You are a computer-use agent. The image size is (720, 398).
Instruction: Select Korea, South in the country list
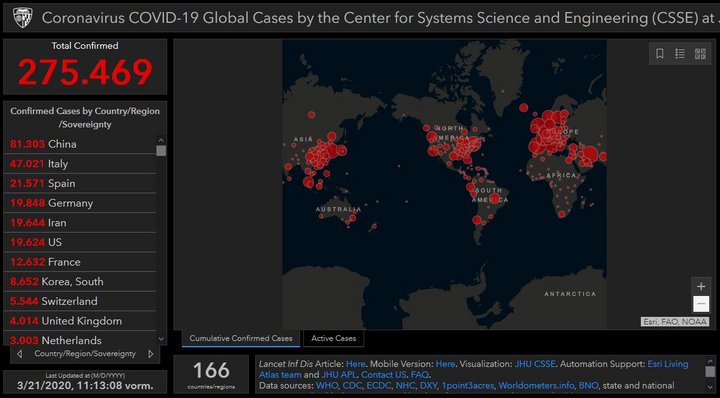click(80, 281)
